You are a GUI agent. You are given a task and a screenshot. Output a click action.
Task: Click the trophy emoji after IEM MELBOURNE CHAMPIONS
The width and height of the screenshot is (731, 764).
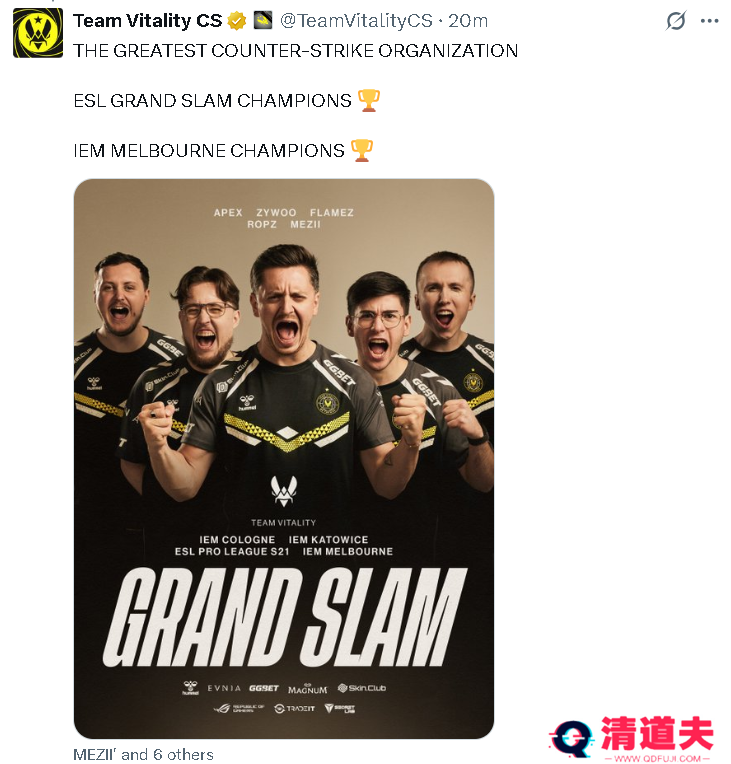362,150
